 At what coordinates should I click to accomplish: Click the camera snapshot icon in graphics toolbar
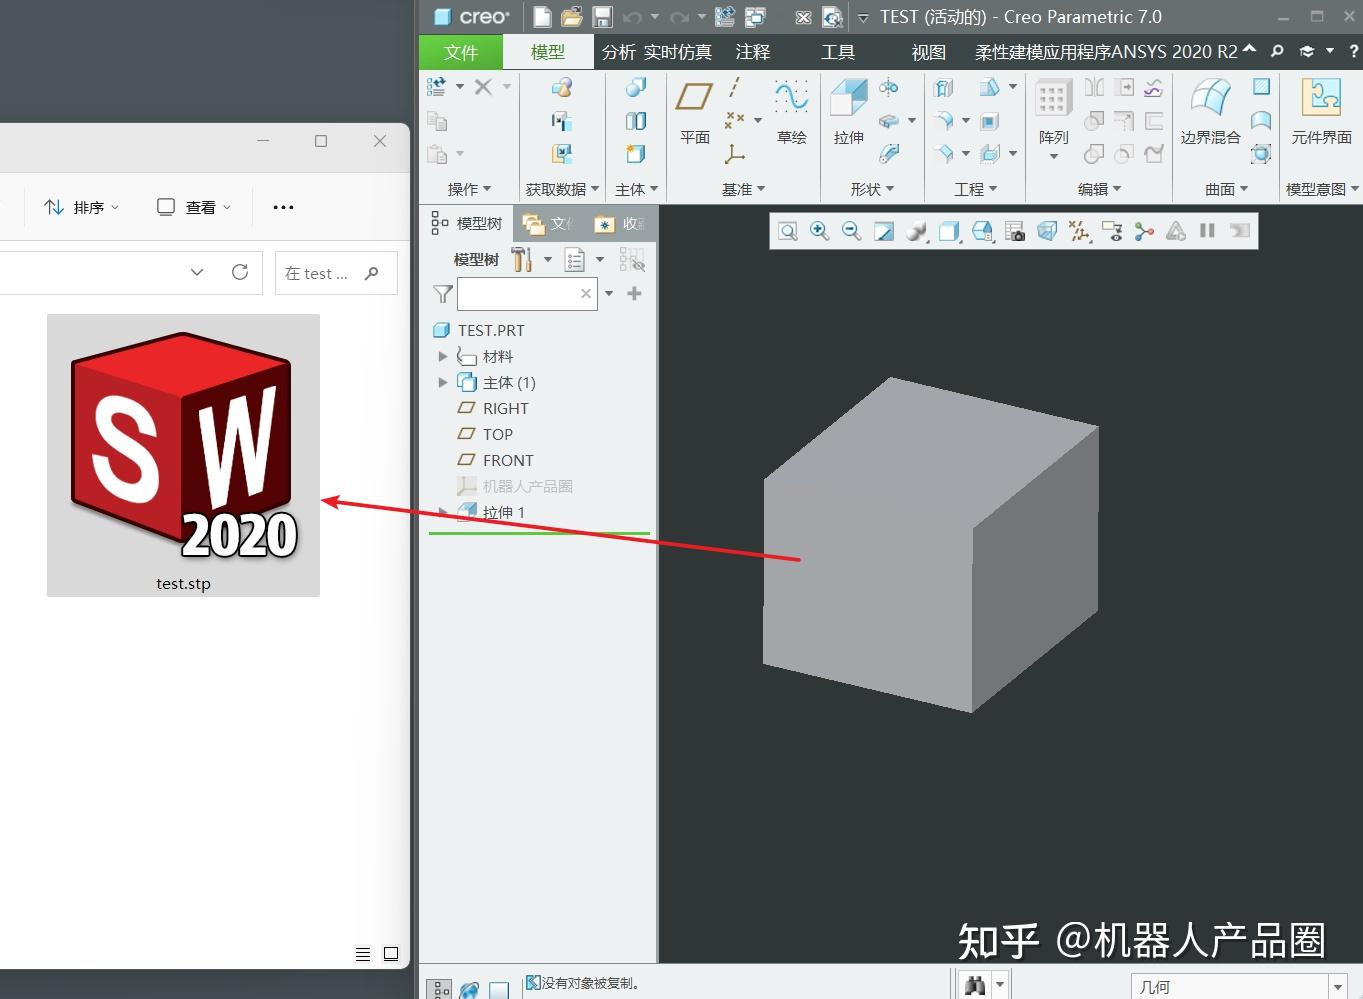1013,230
